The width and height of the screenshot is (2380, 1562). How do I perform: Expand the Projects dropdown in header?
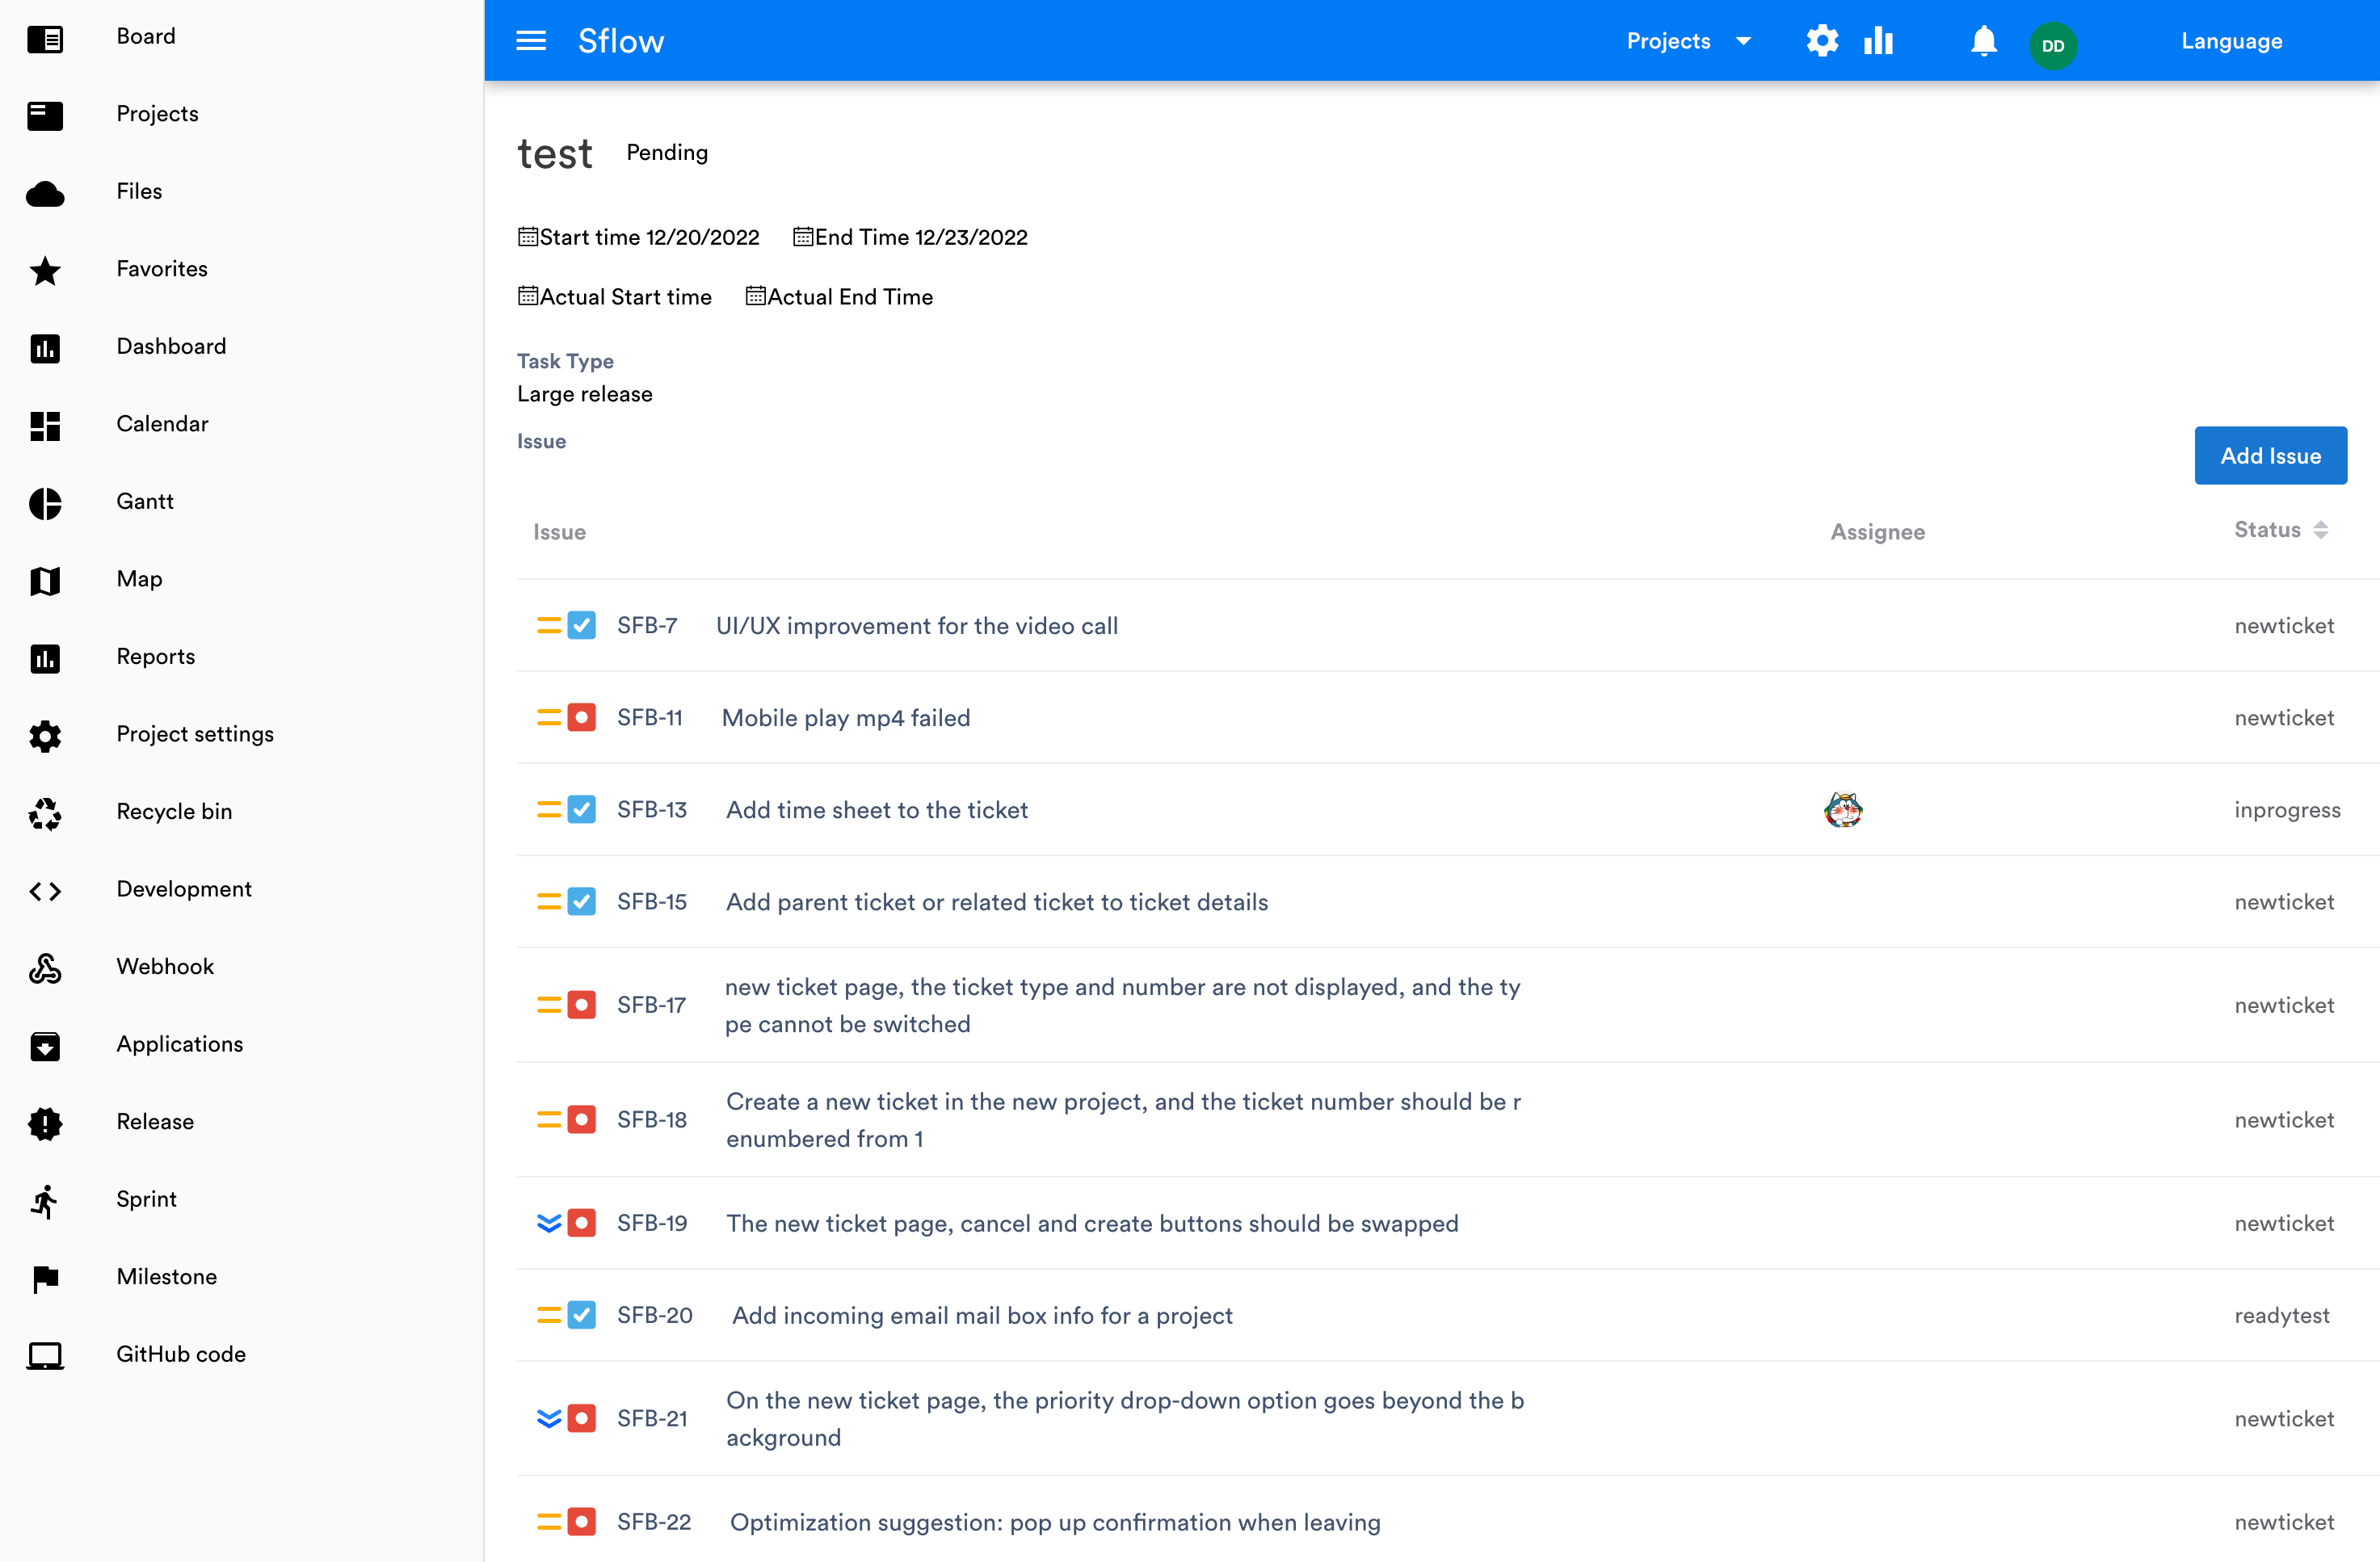coord(1688,41)
